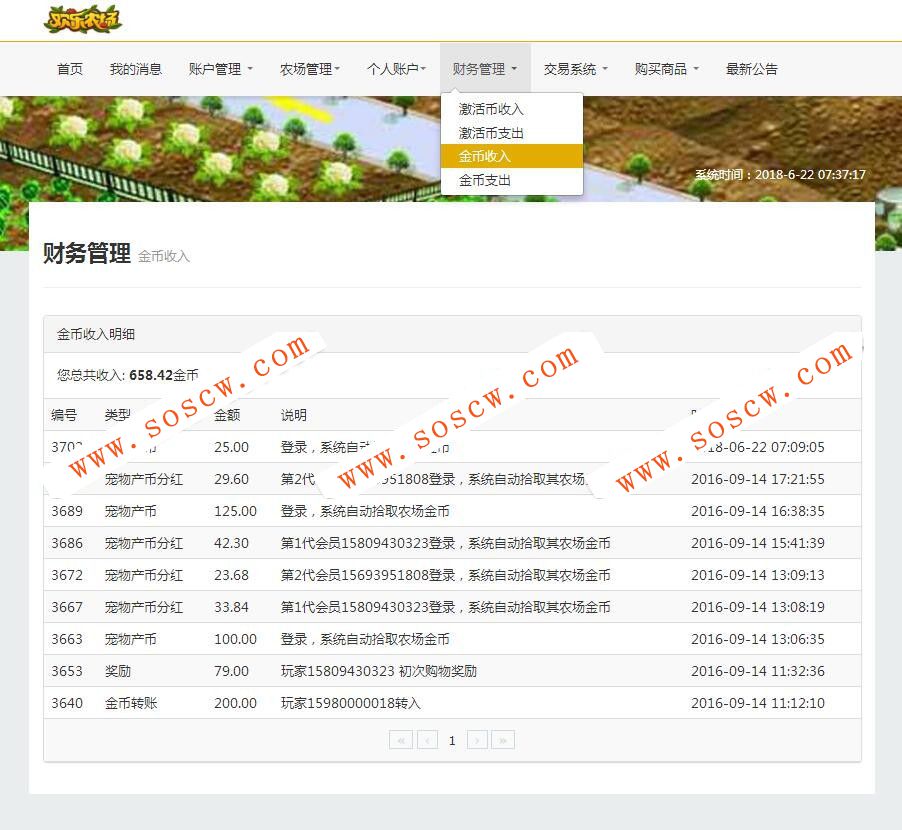Click record number 3663

67,639
